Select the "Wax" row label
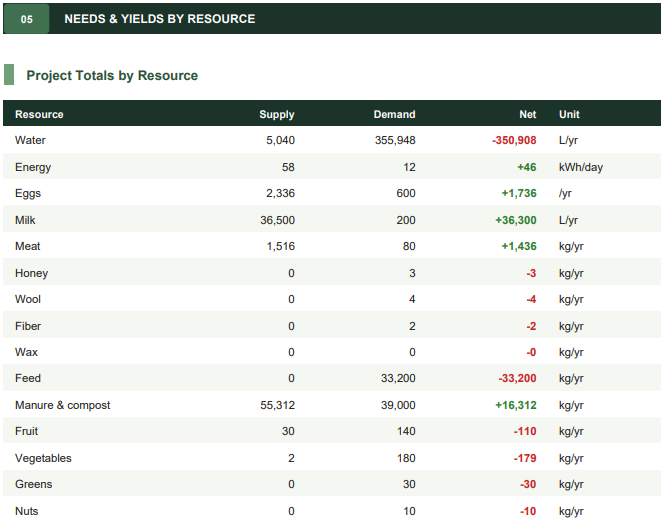This screenshot has width=662, height=522. [x=26, y=352]
